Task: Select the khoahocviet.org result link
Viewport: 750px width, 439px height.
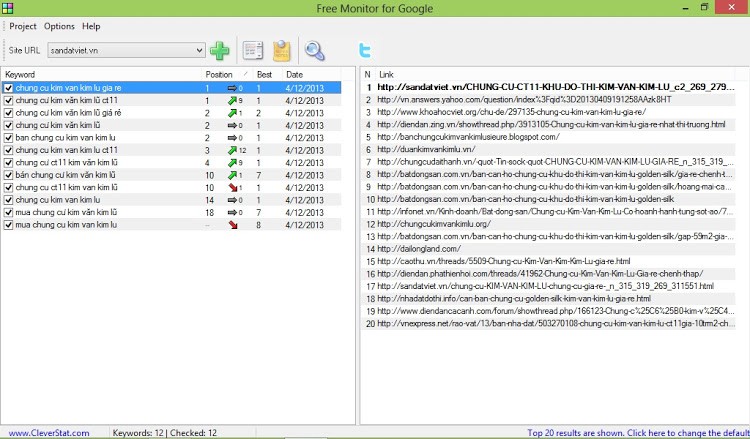Action: tap(511, 112)
